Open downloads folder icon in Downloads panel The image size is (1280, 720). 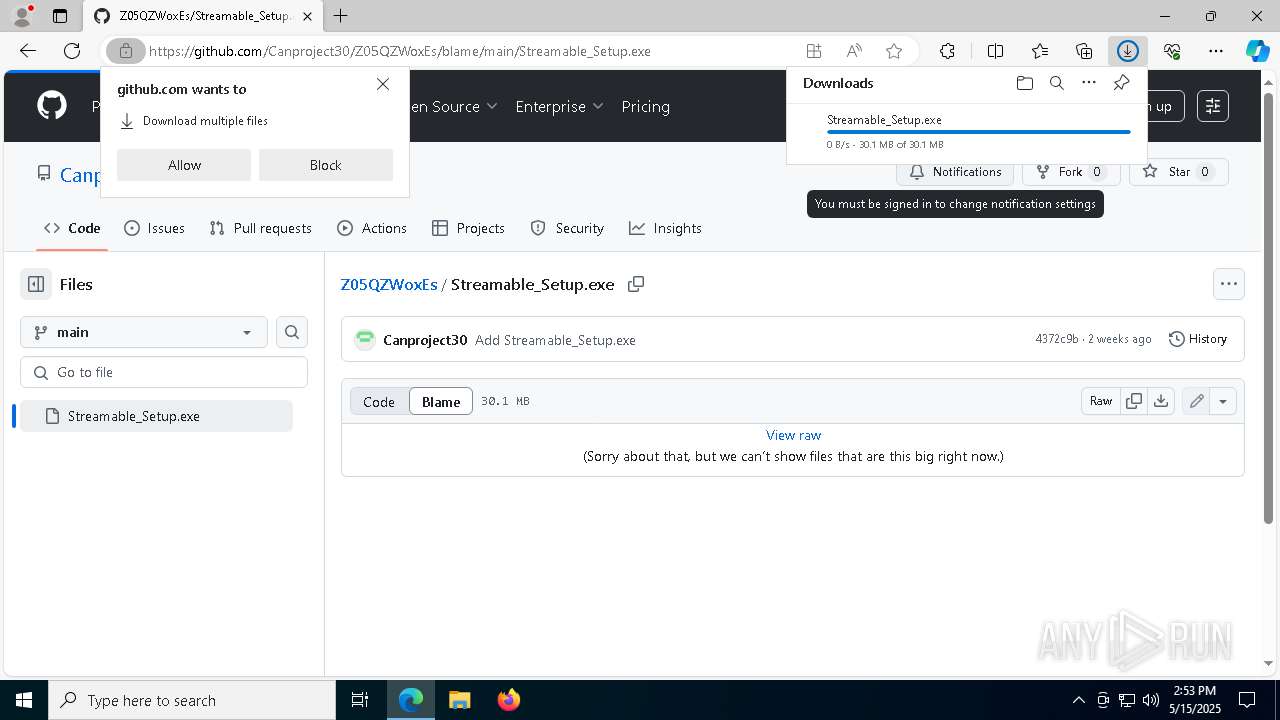pyautogui.click(x=1024, y=83)
